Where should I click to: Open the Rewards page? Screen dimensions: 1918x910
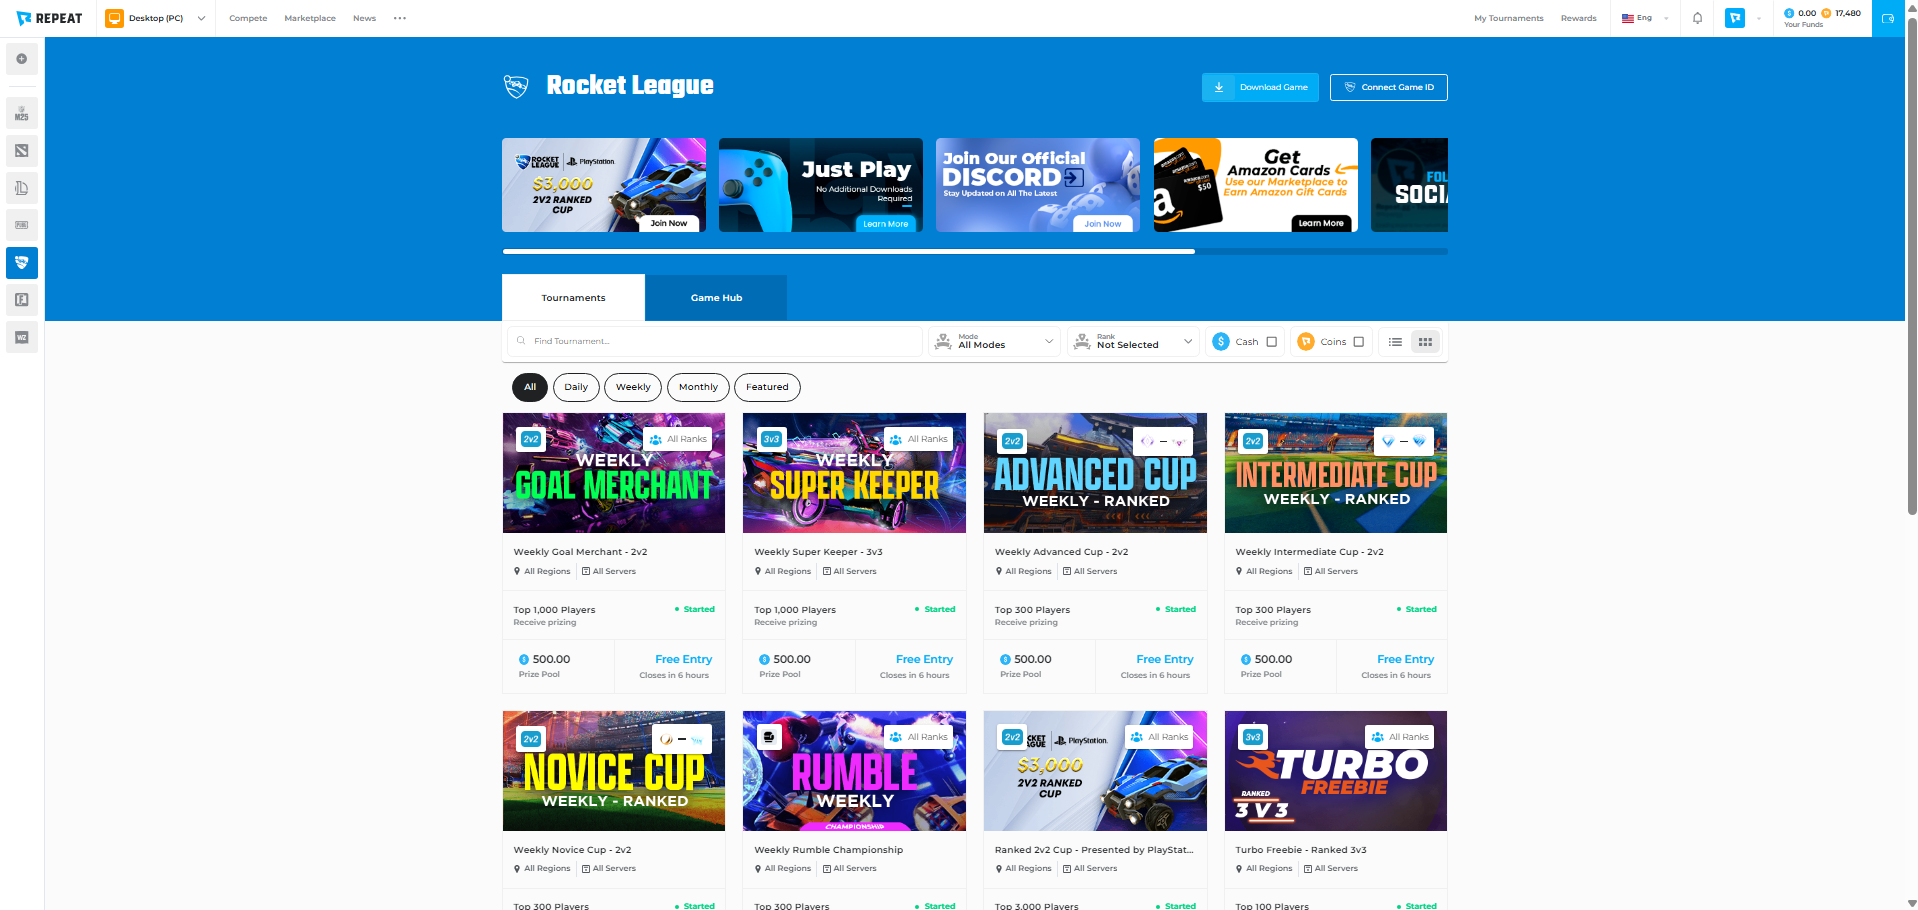tap(1578, 18)
